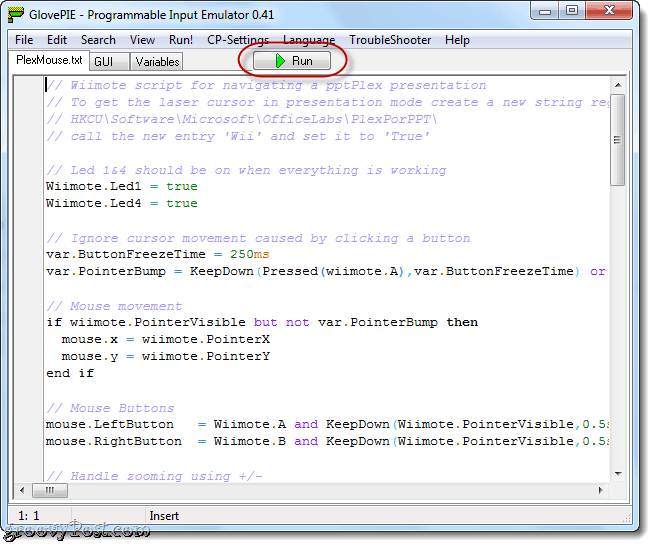655x547 pixels.
Task: Maximize the GlovePIE window
Action: [x=572, y=10]
